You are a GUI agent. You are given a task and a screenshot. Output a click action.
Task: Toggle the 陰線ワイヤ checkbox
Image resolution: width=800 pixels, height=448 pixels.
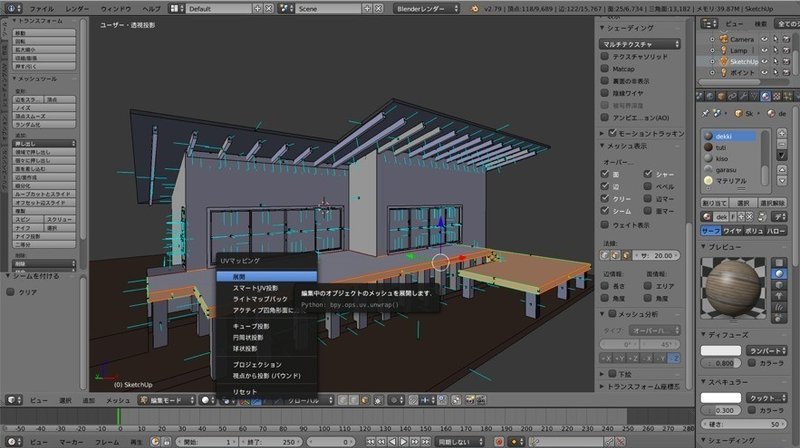(x=605, y=93)
